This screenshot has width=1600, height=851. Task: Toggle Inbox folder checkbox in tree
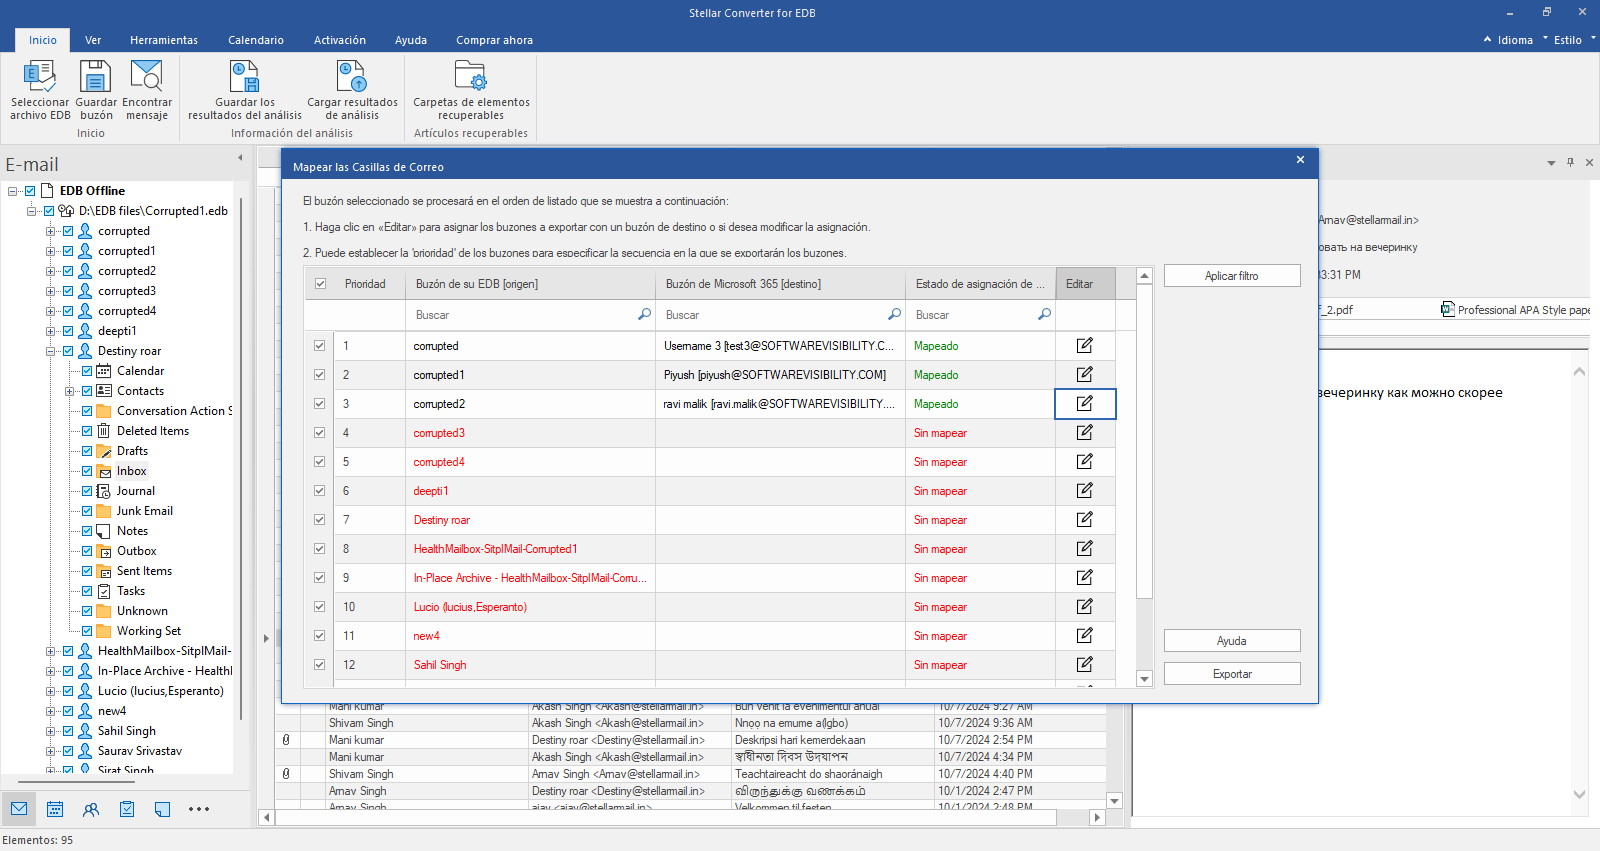coord(87,471)
